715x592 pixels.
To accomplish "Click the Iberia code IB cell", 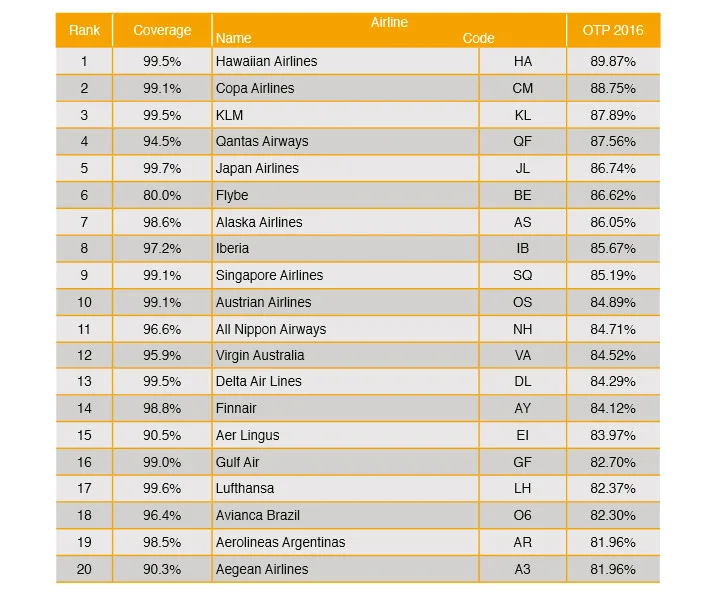I will (523, 249).
